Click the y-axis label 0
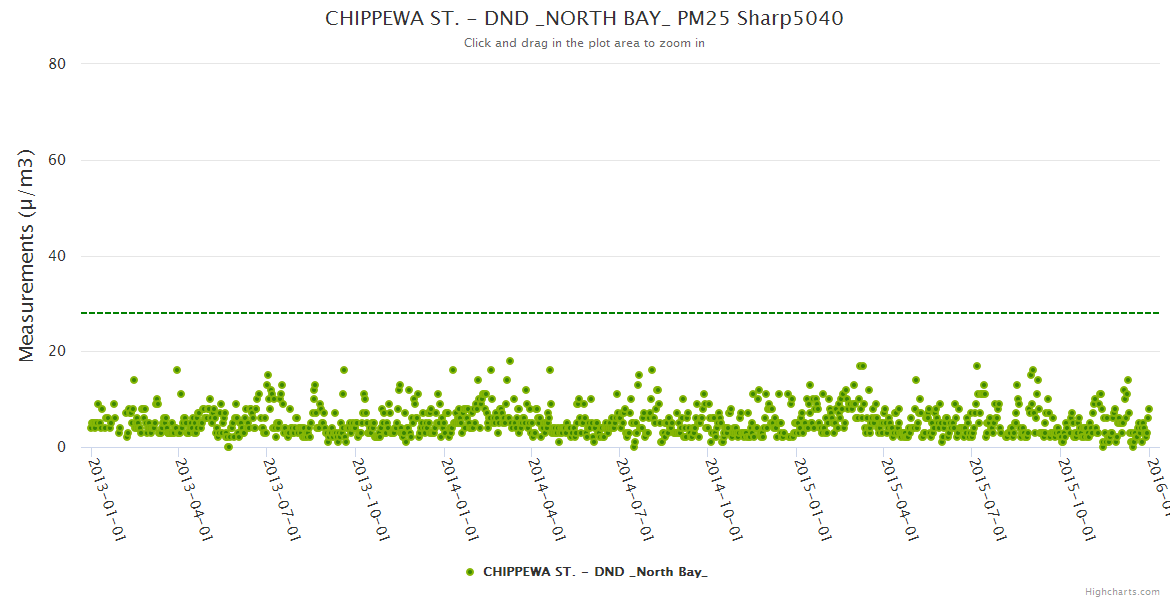This screenshot has width=1170, height=600. coord(61,448)
